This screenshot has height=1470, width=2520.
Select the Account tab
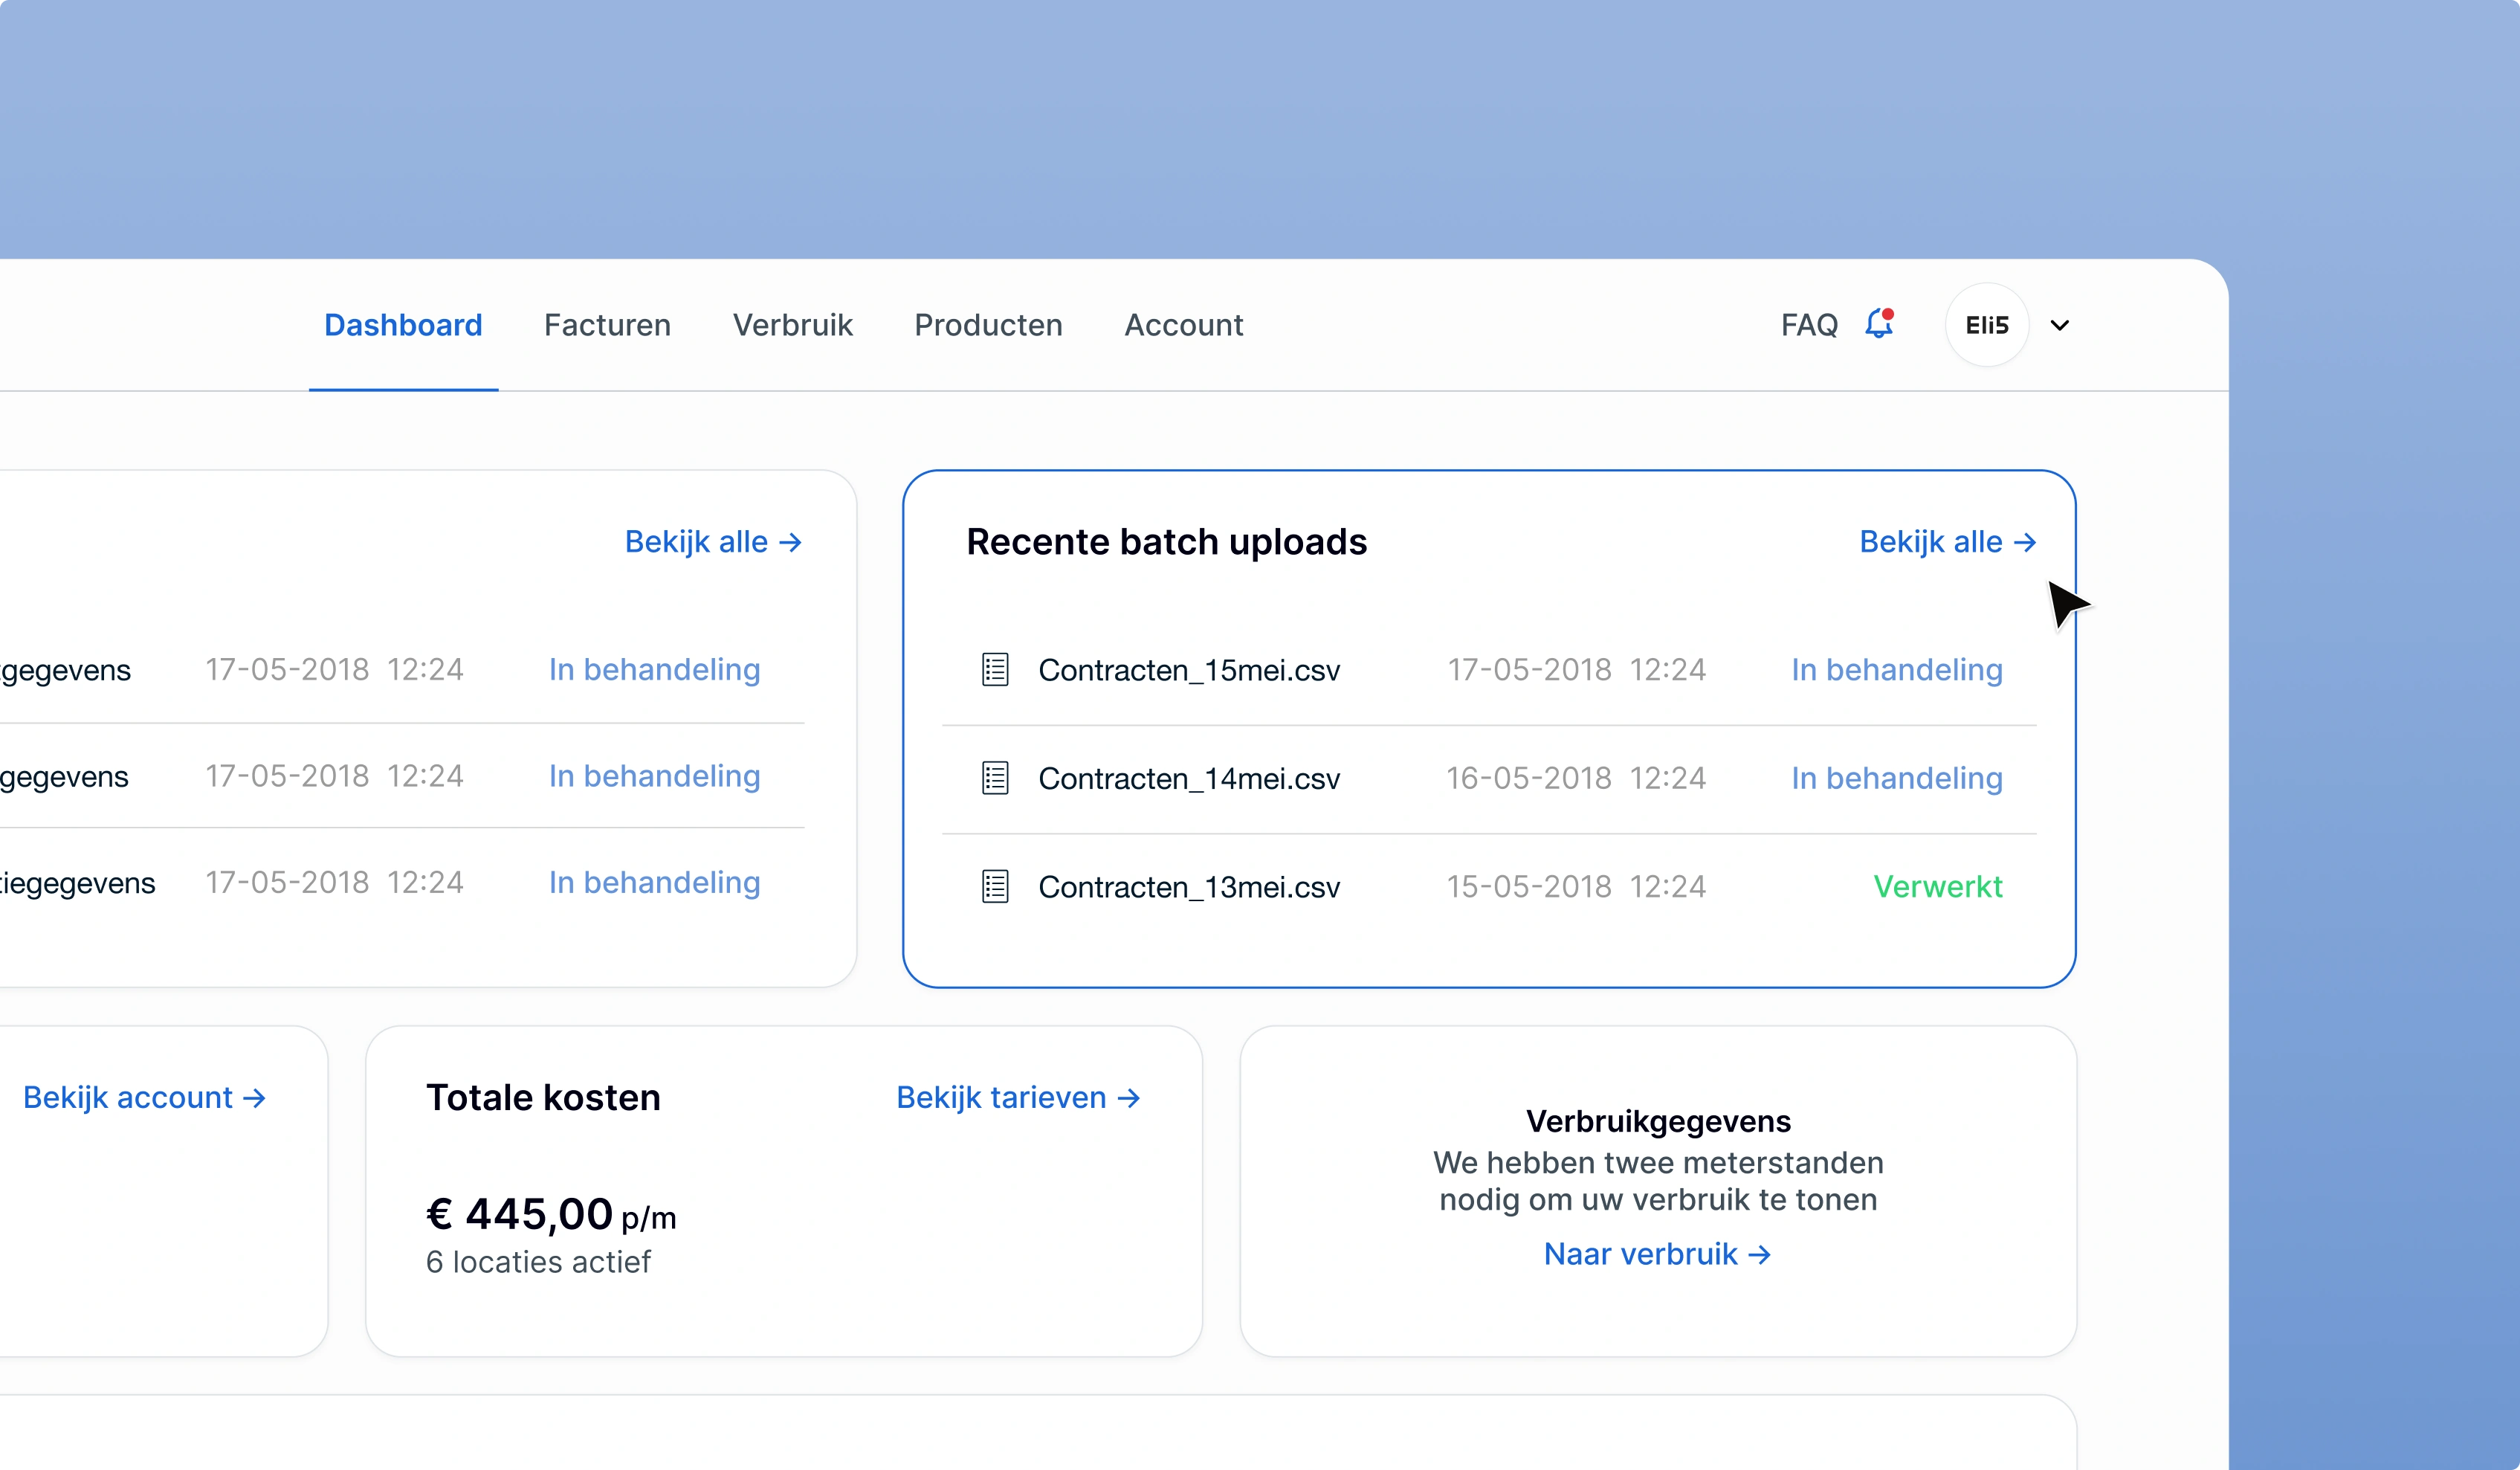click(1183, 325)
